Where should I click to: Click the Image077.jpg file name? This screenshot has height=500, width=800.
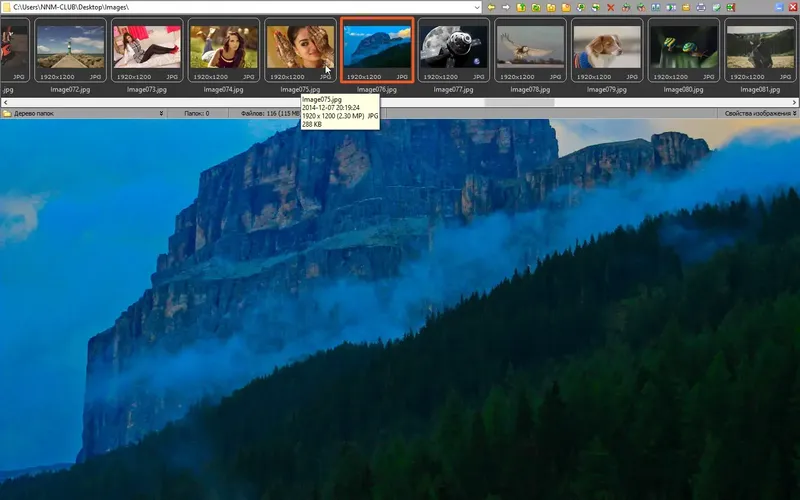[454, 89]
